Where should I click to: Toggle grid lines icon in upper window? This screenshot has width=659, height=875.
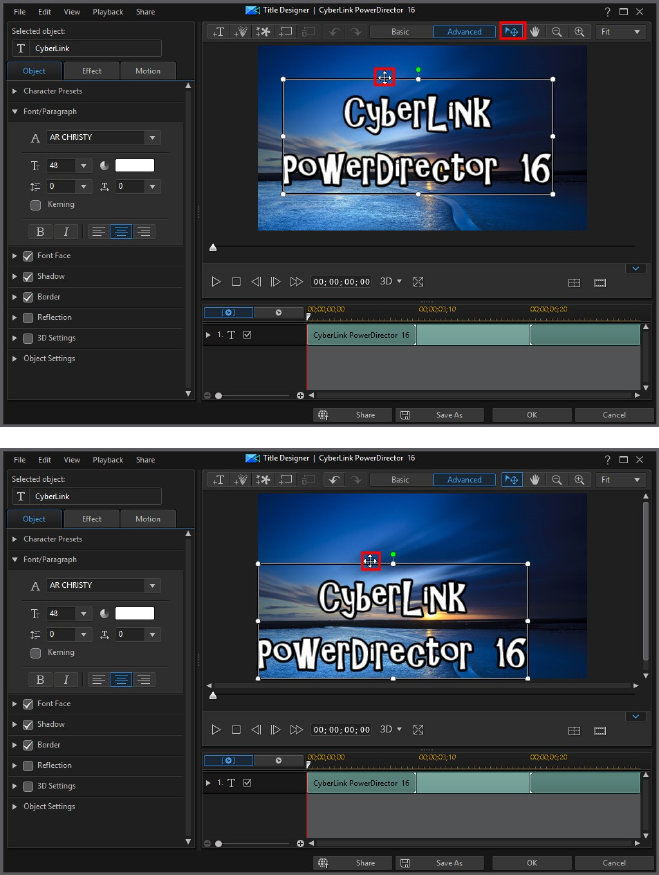pyautogui.click(x=574, y=283)
